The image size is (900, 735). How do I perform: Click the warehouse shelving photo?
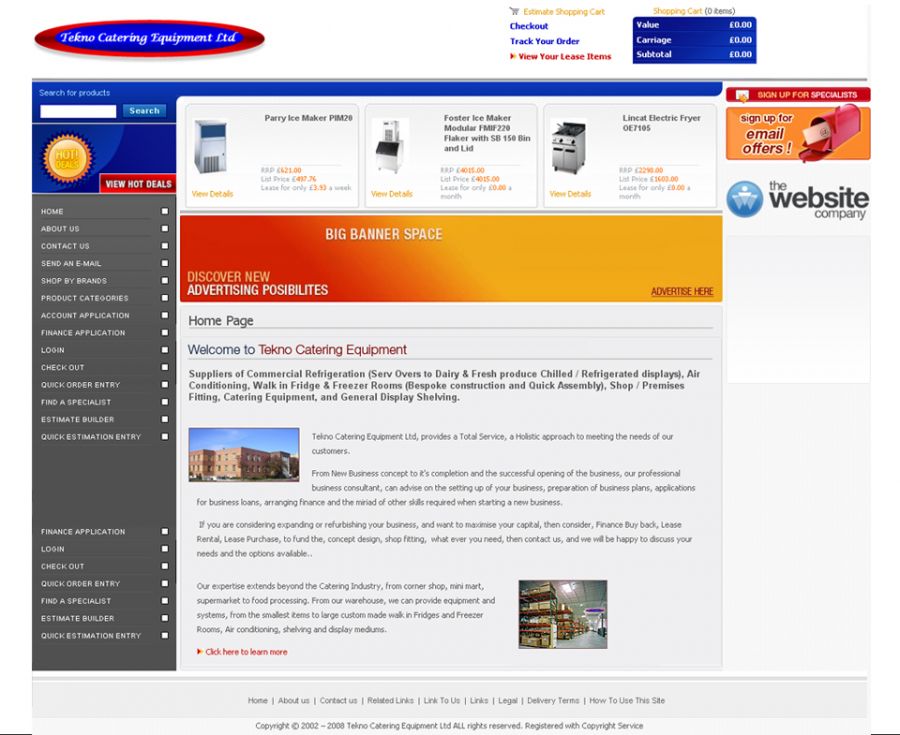pyautogui.click(x=562, y=615)
